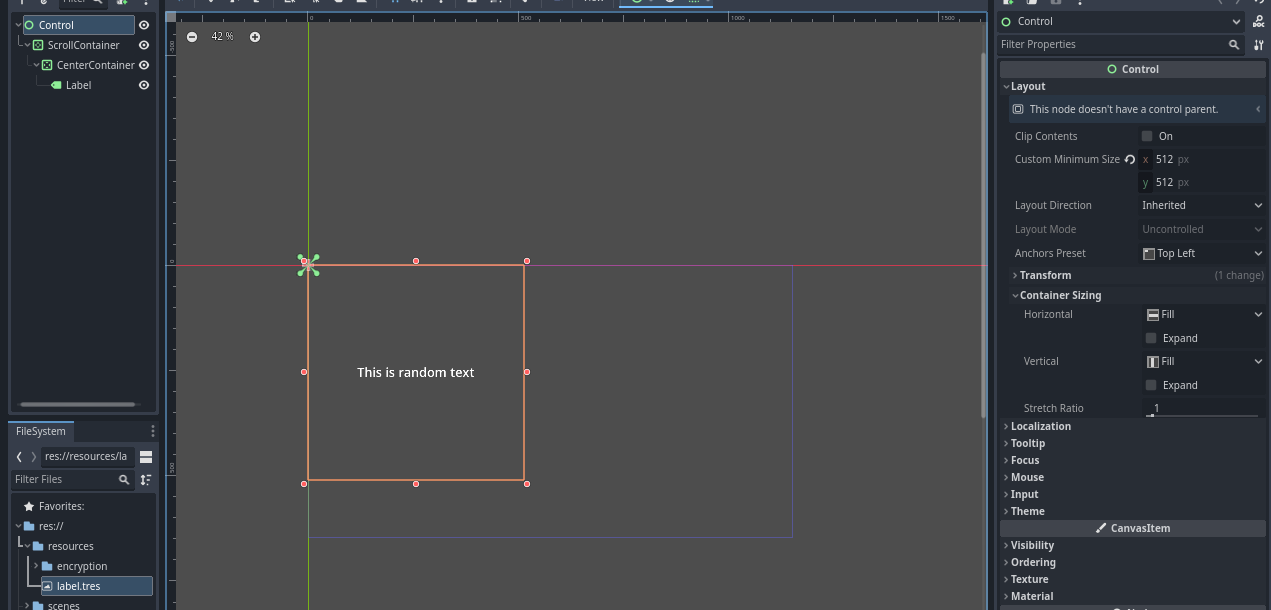This screenshot has width=1271, height=610.
Task: Expand the Transform section
Action: coord(1138,275)
